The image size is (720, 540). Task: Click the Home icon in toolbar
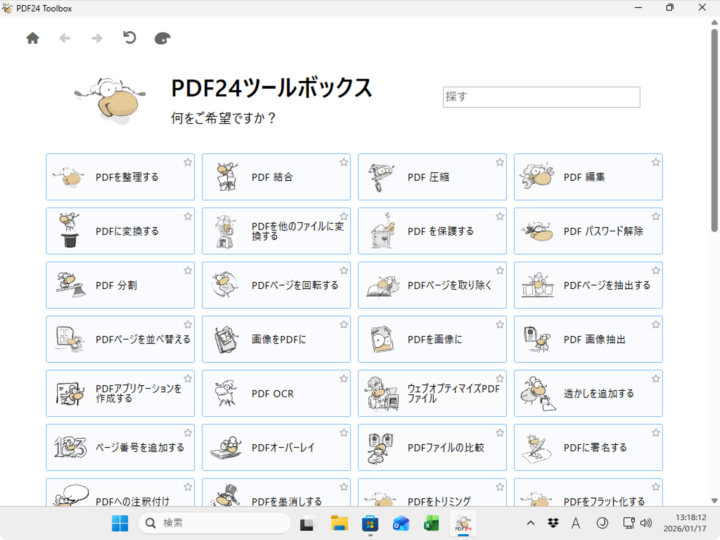(32, 38)
